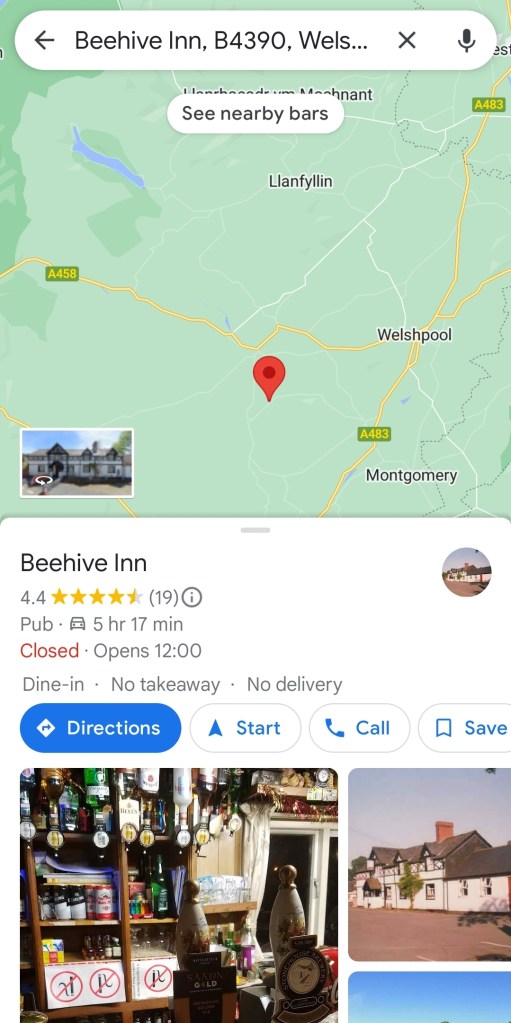
Task: Tap the Welshpool town label on map
Action: [x=414, y=335]
